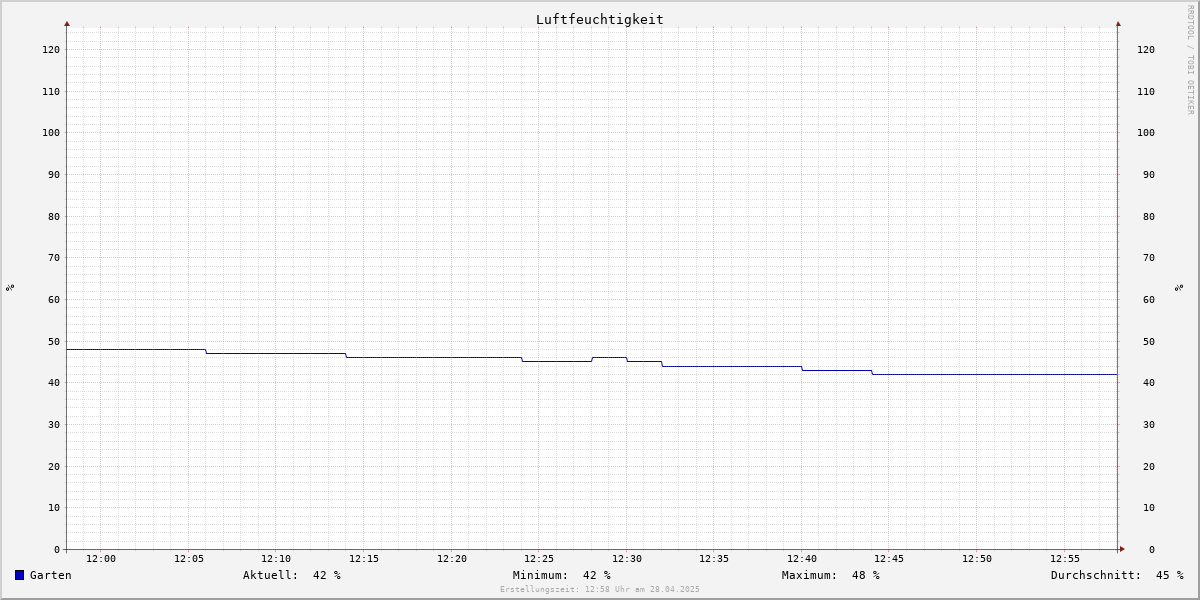Click the 12:45 time axis label
Screen dimensions: 1200x600
pyautogui.click(x=889, y=559)
